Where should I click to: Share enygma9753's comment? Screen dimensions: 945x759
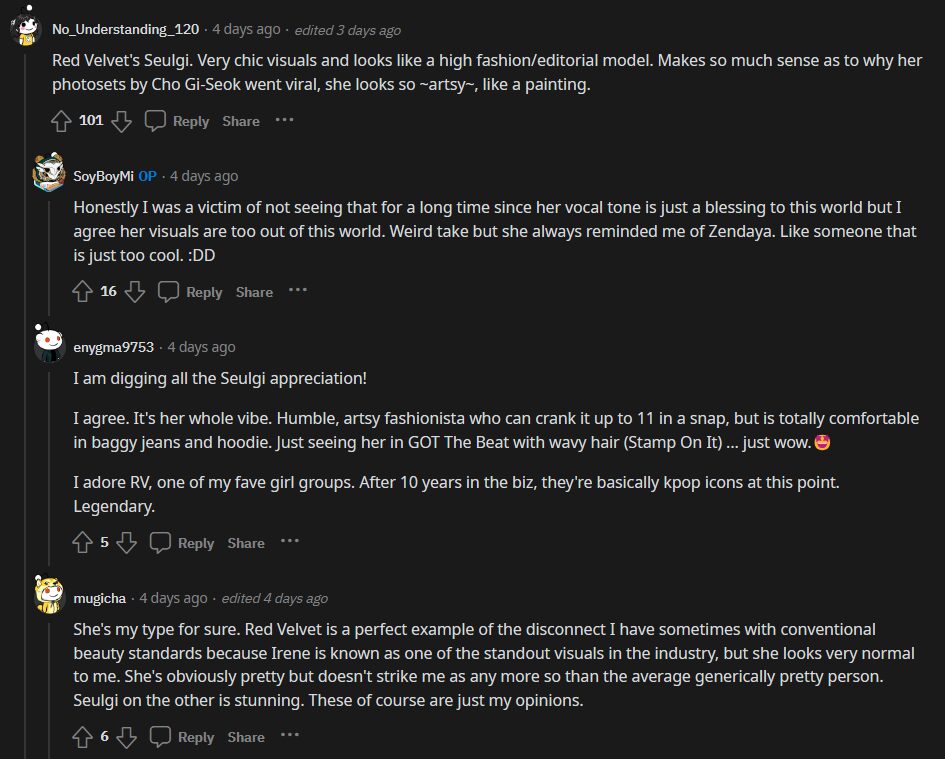coord(246,543)
